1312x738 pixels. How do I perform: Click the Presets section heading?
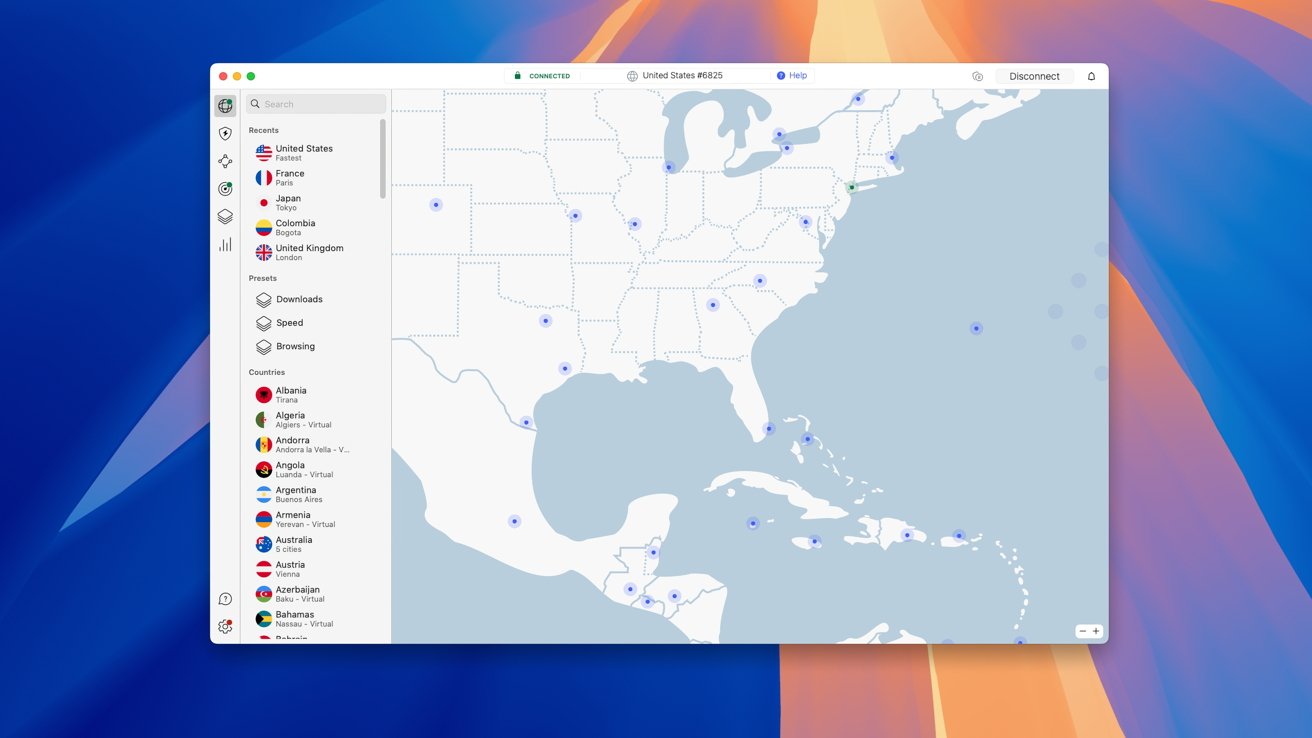tap(263, 279)
